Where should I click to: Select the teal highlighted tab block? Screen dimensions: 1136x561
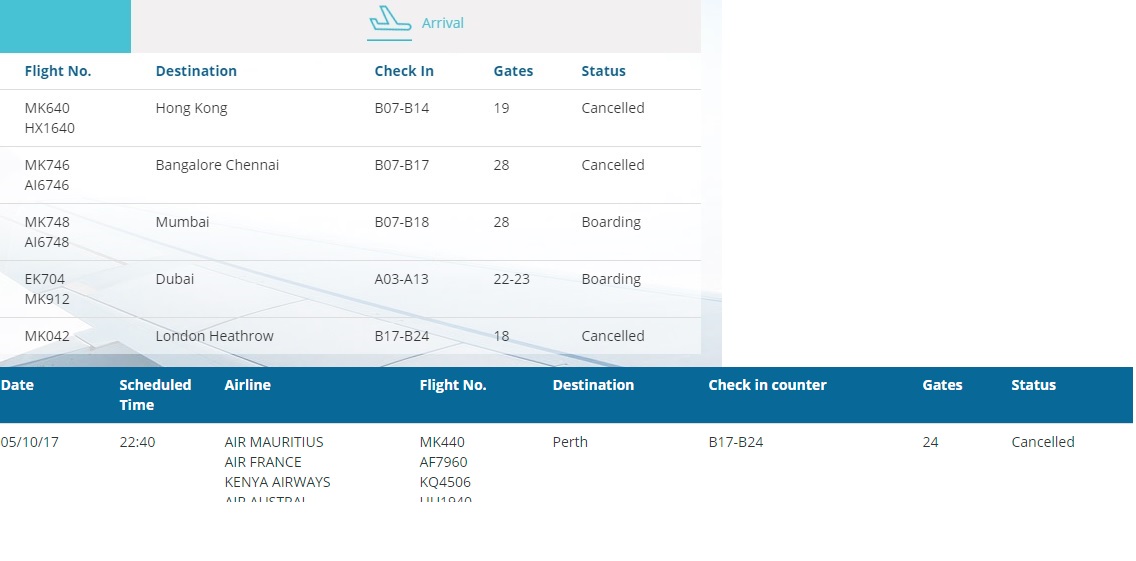[65, 26]
